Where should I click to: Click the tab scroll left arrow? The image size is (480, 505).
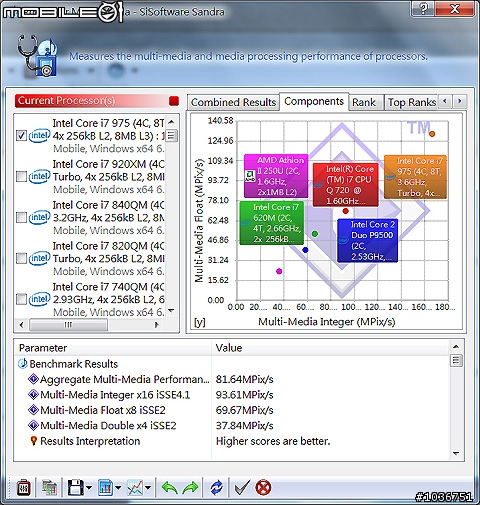pyautogui.click(x=445, y=101)
